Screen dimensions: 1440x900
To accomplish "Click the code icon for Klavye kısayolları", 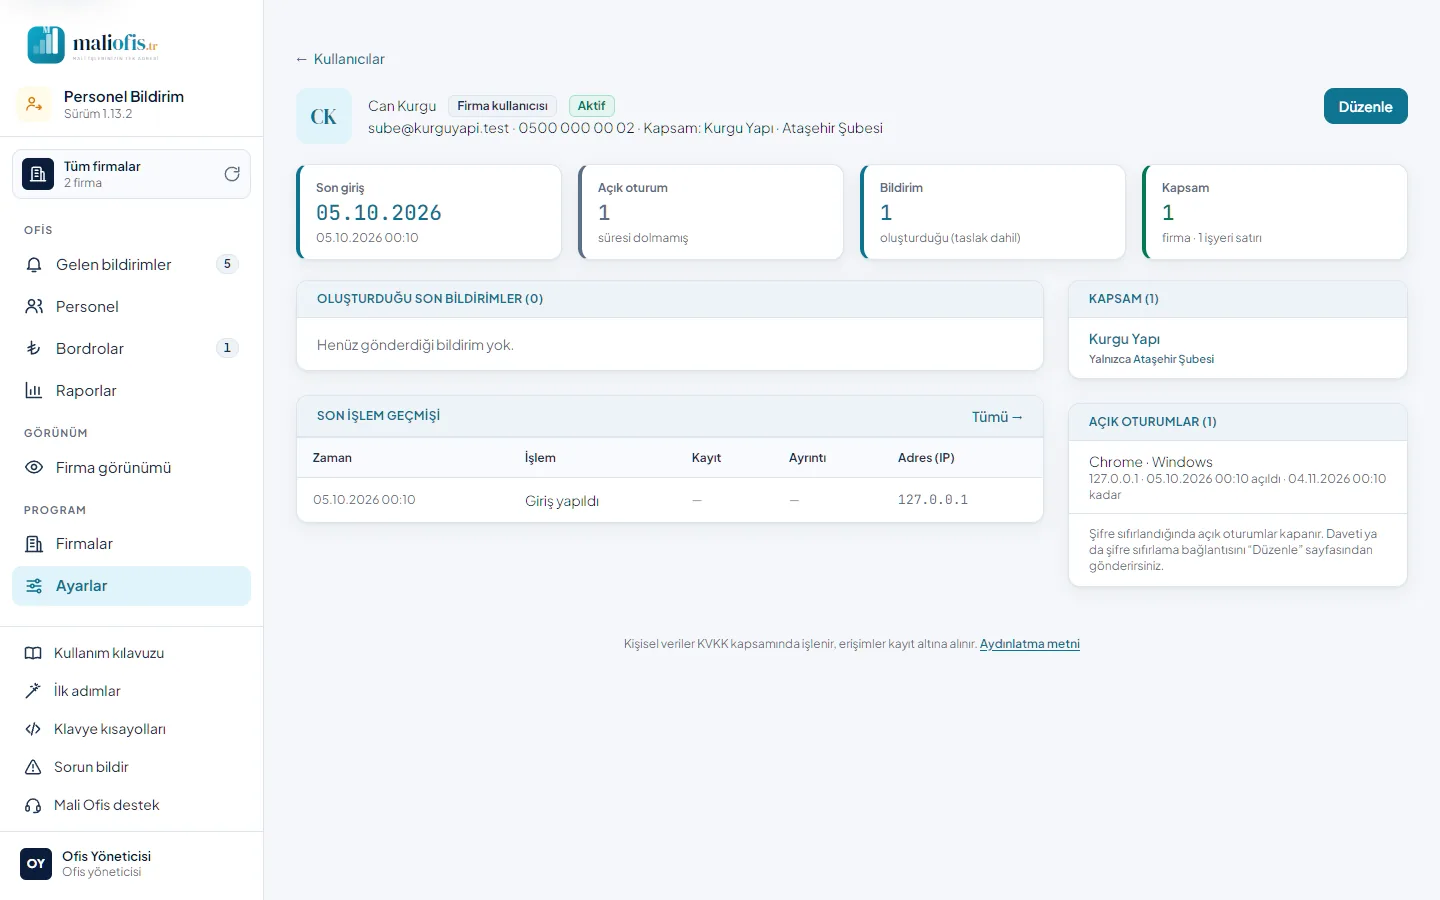I will tap(33, 729).
